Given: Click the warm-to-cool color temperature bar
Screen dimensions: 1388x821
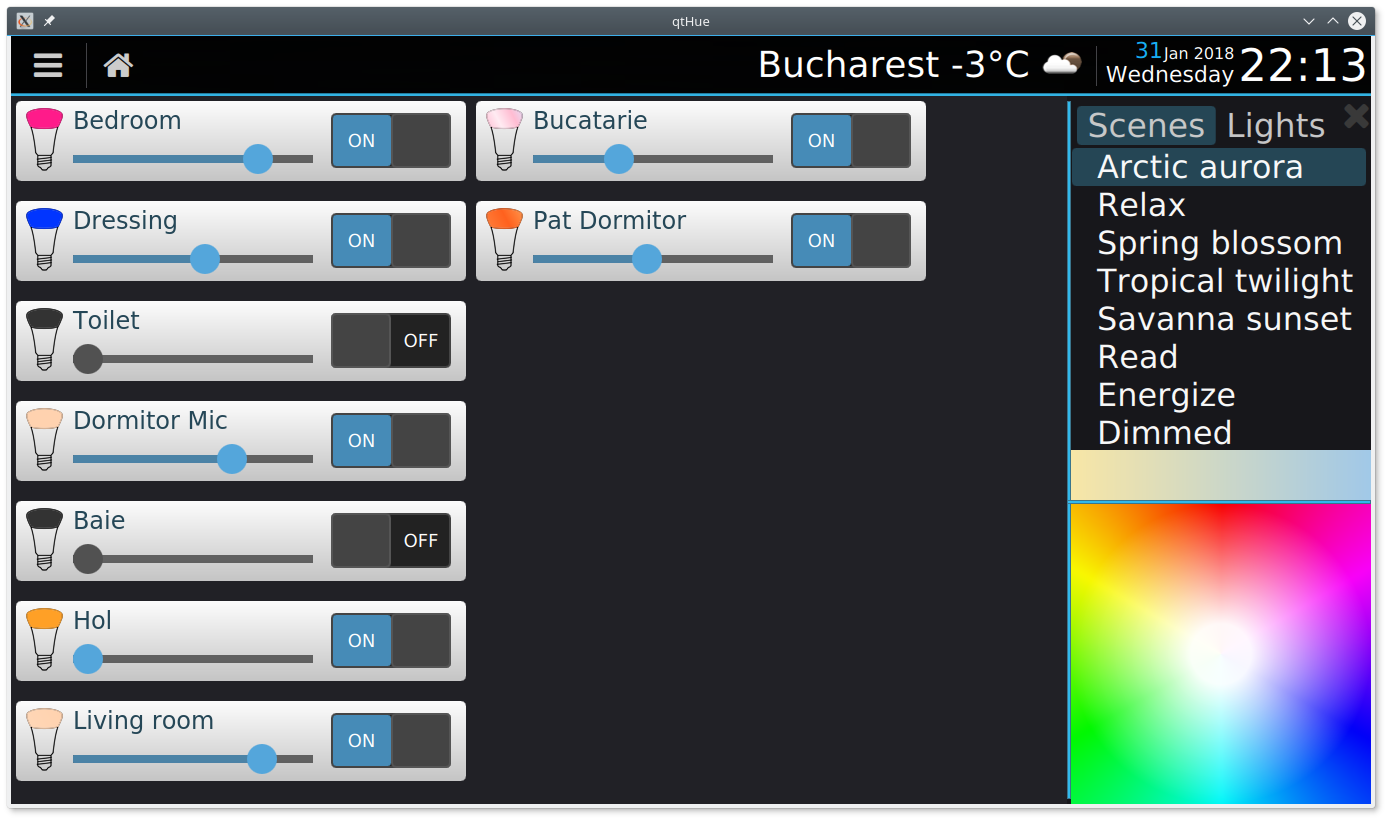Looking at the screenshot, I should click(x=1220, y=475).
